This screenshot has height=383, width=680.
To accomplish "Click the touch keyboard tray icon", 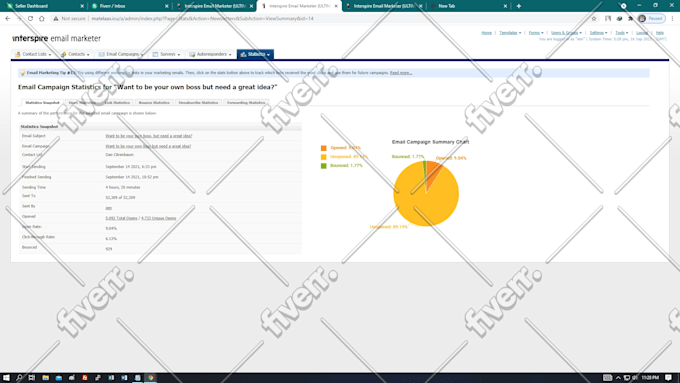I will (x=608, y=378).
